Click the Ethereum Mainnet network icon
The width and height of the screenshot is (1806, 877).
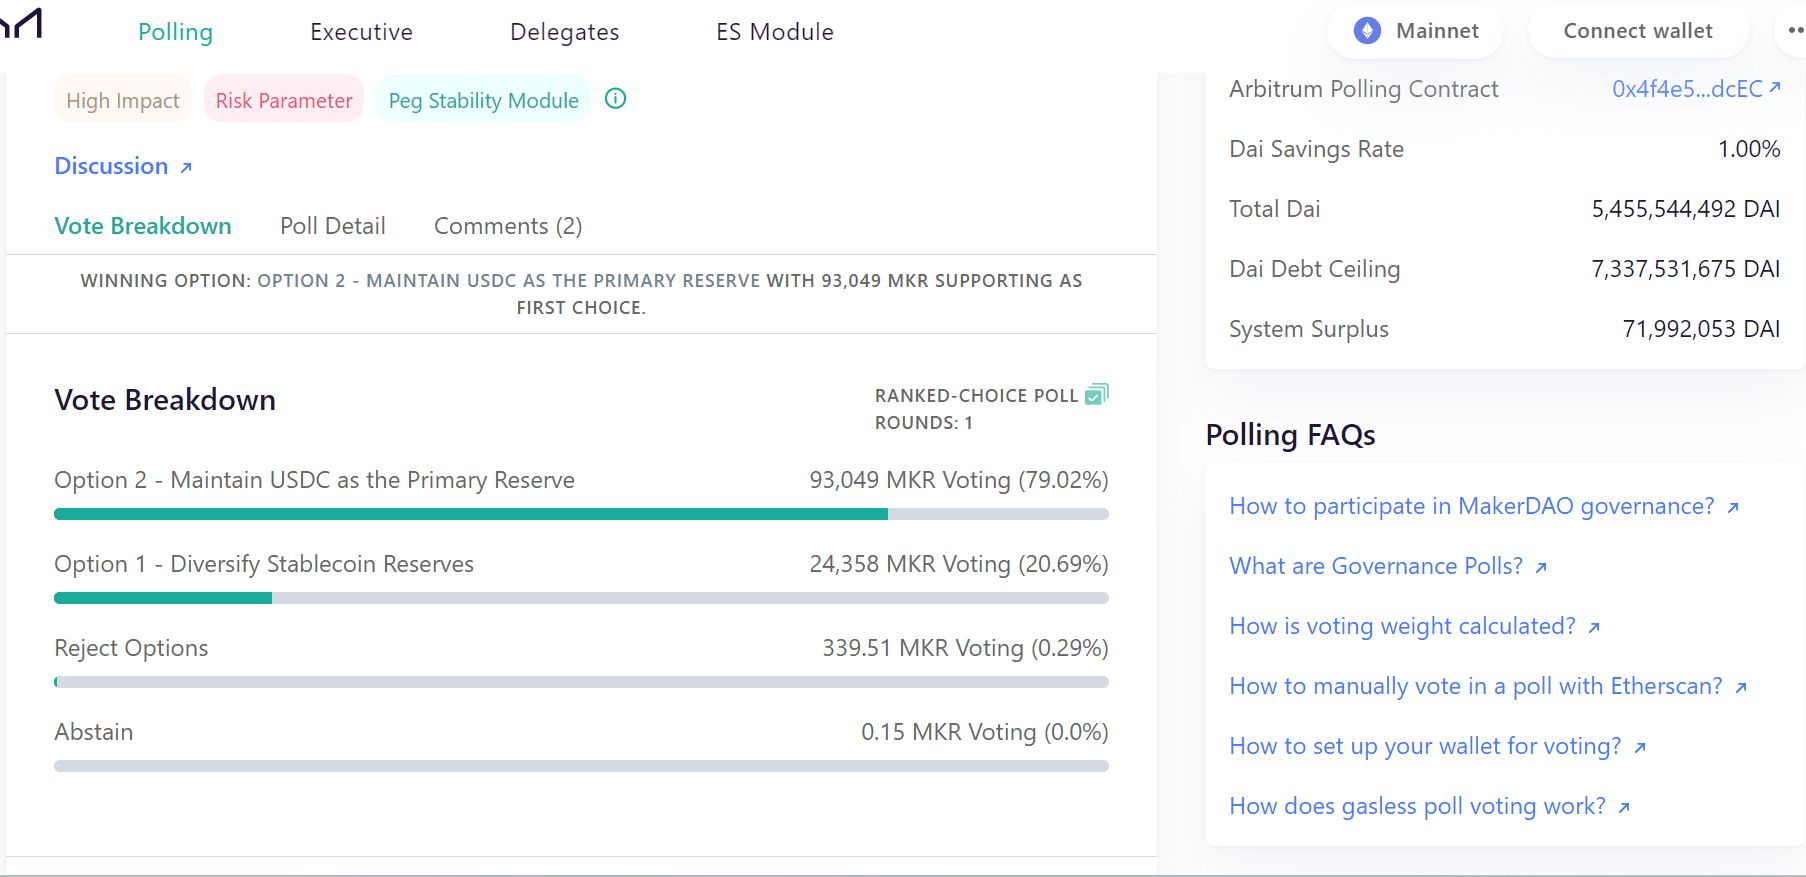click(1367, 31)
